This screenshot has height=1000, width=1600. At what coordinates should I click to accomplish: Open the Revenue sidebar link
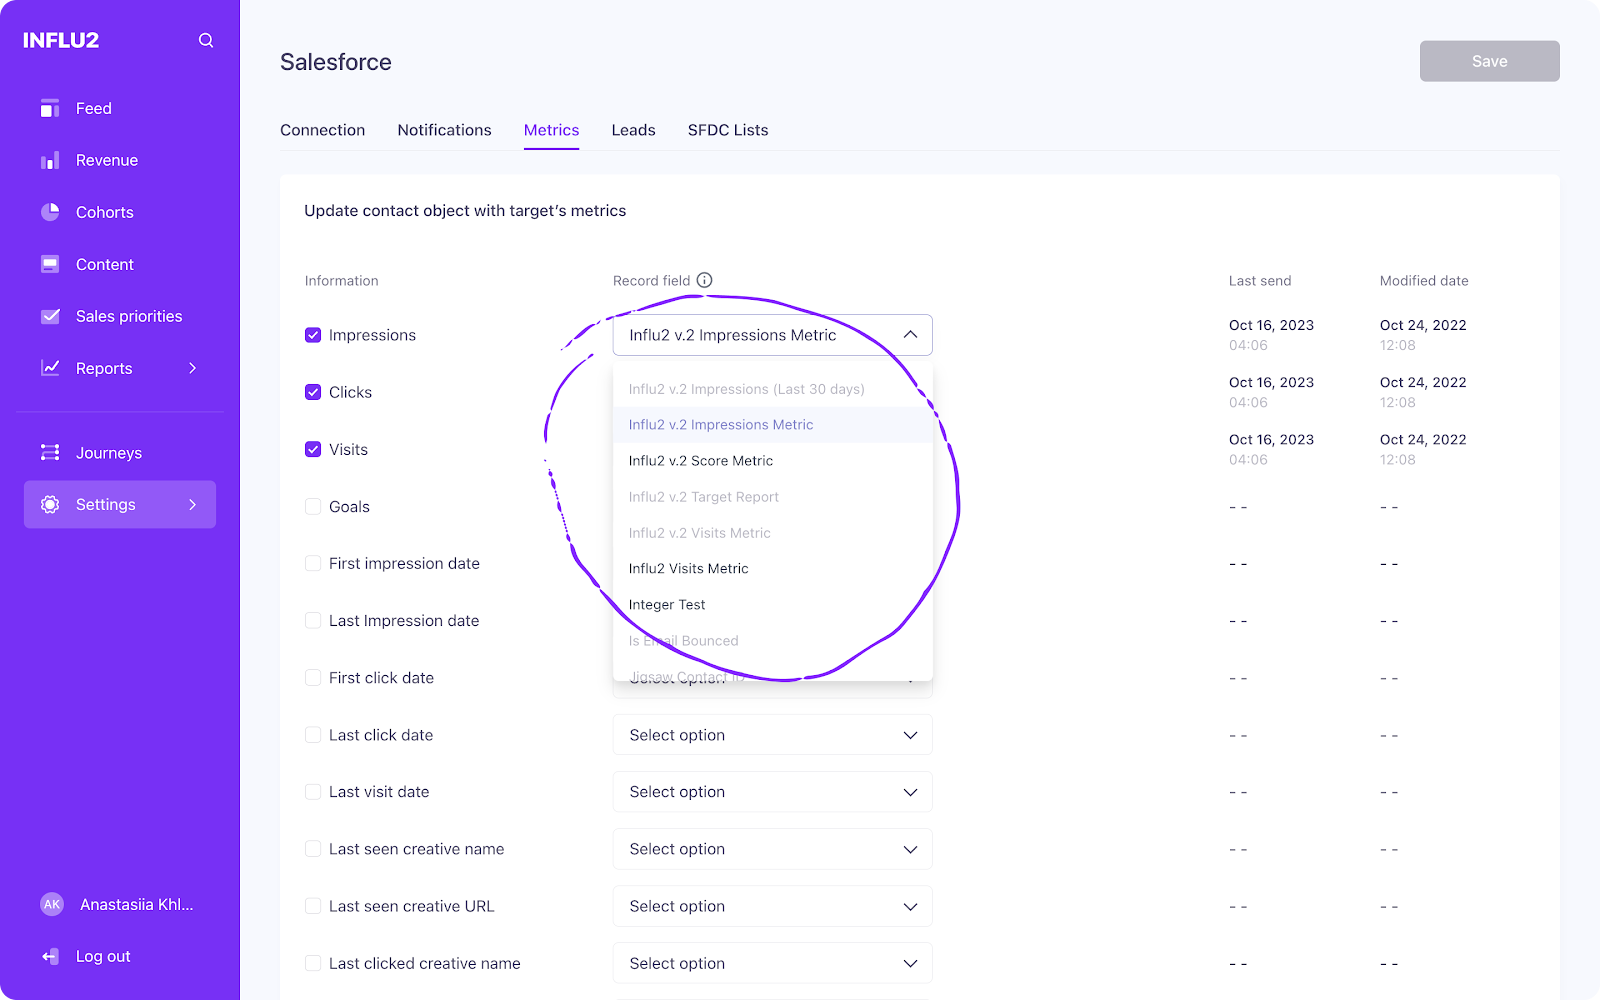107,160
